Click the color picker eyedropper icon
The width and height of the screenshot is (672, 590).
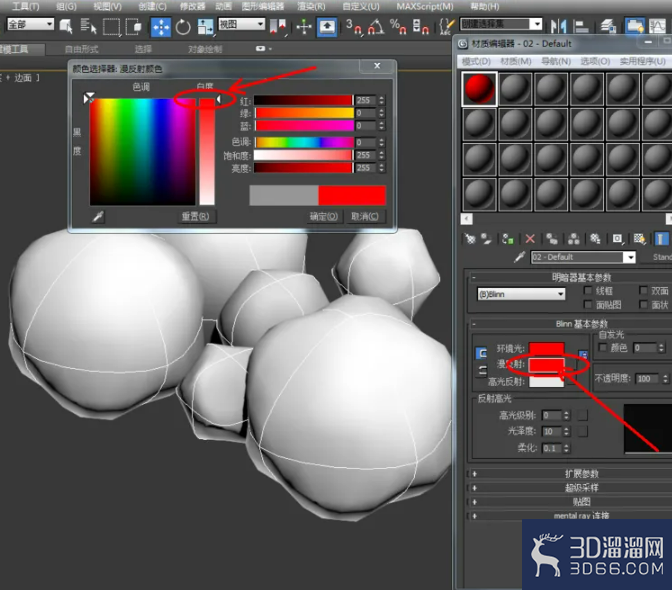click(98, 217)
